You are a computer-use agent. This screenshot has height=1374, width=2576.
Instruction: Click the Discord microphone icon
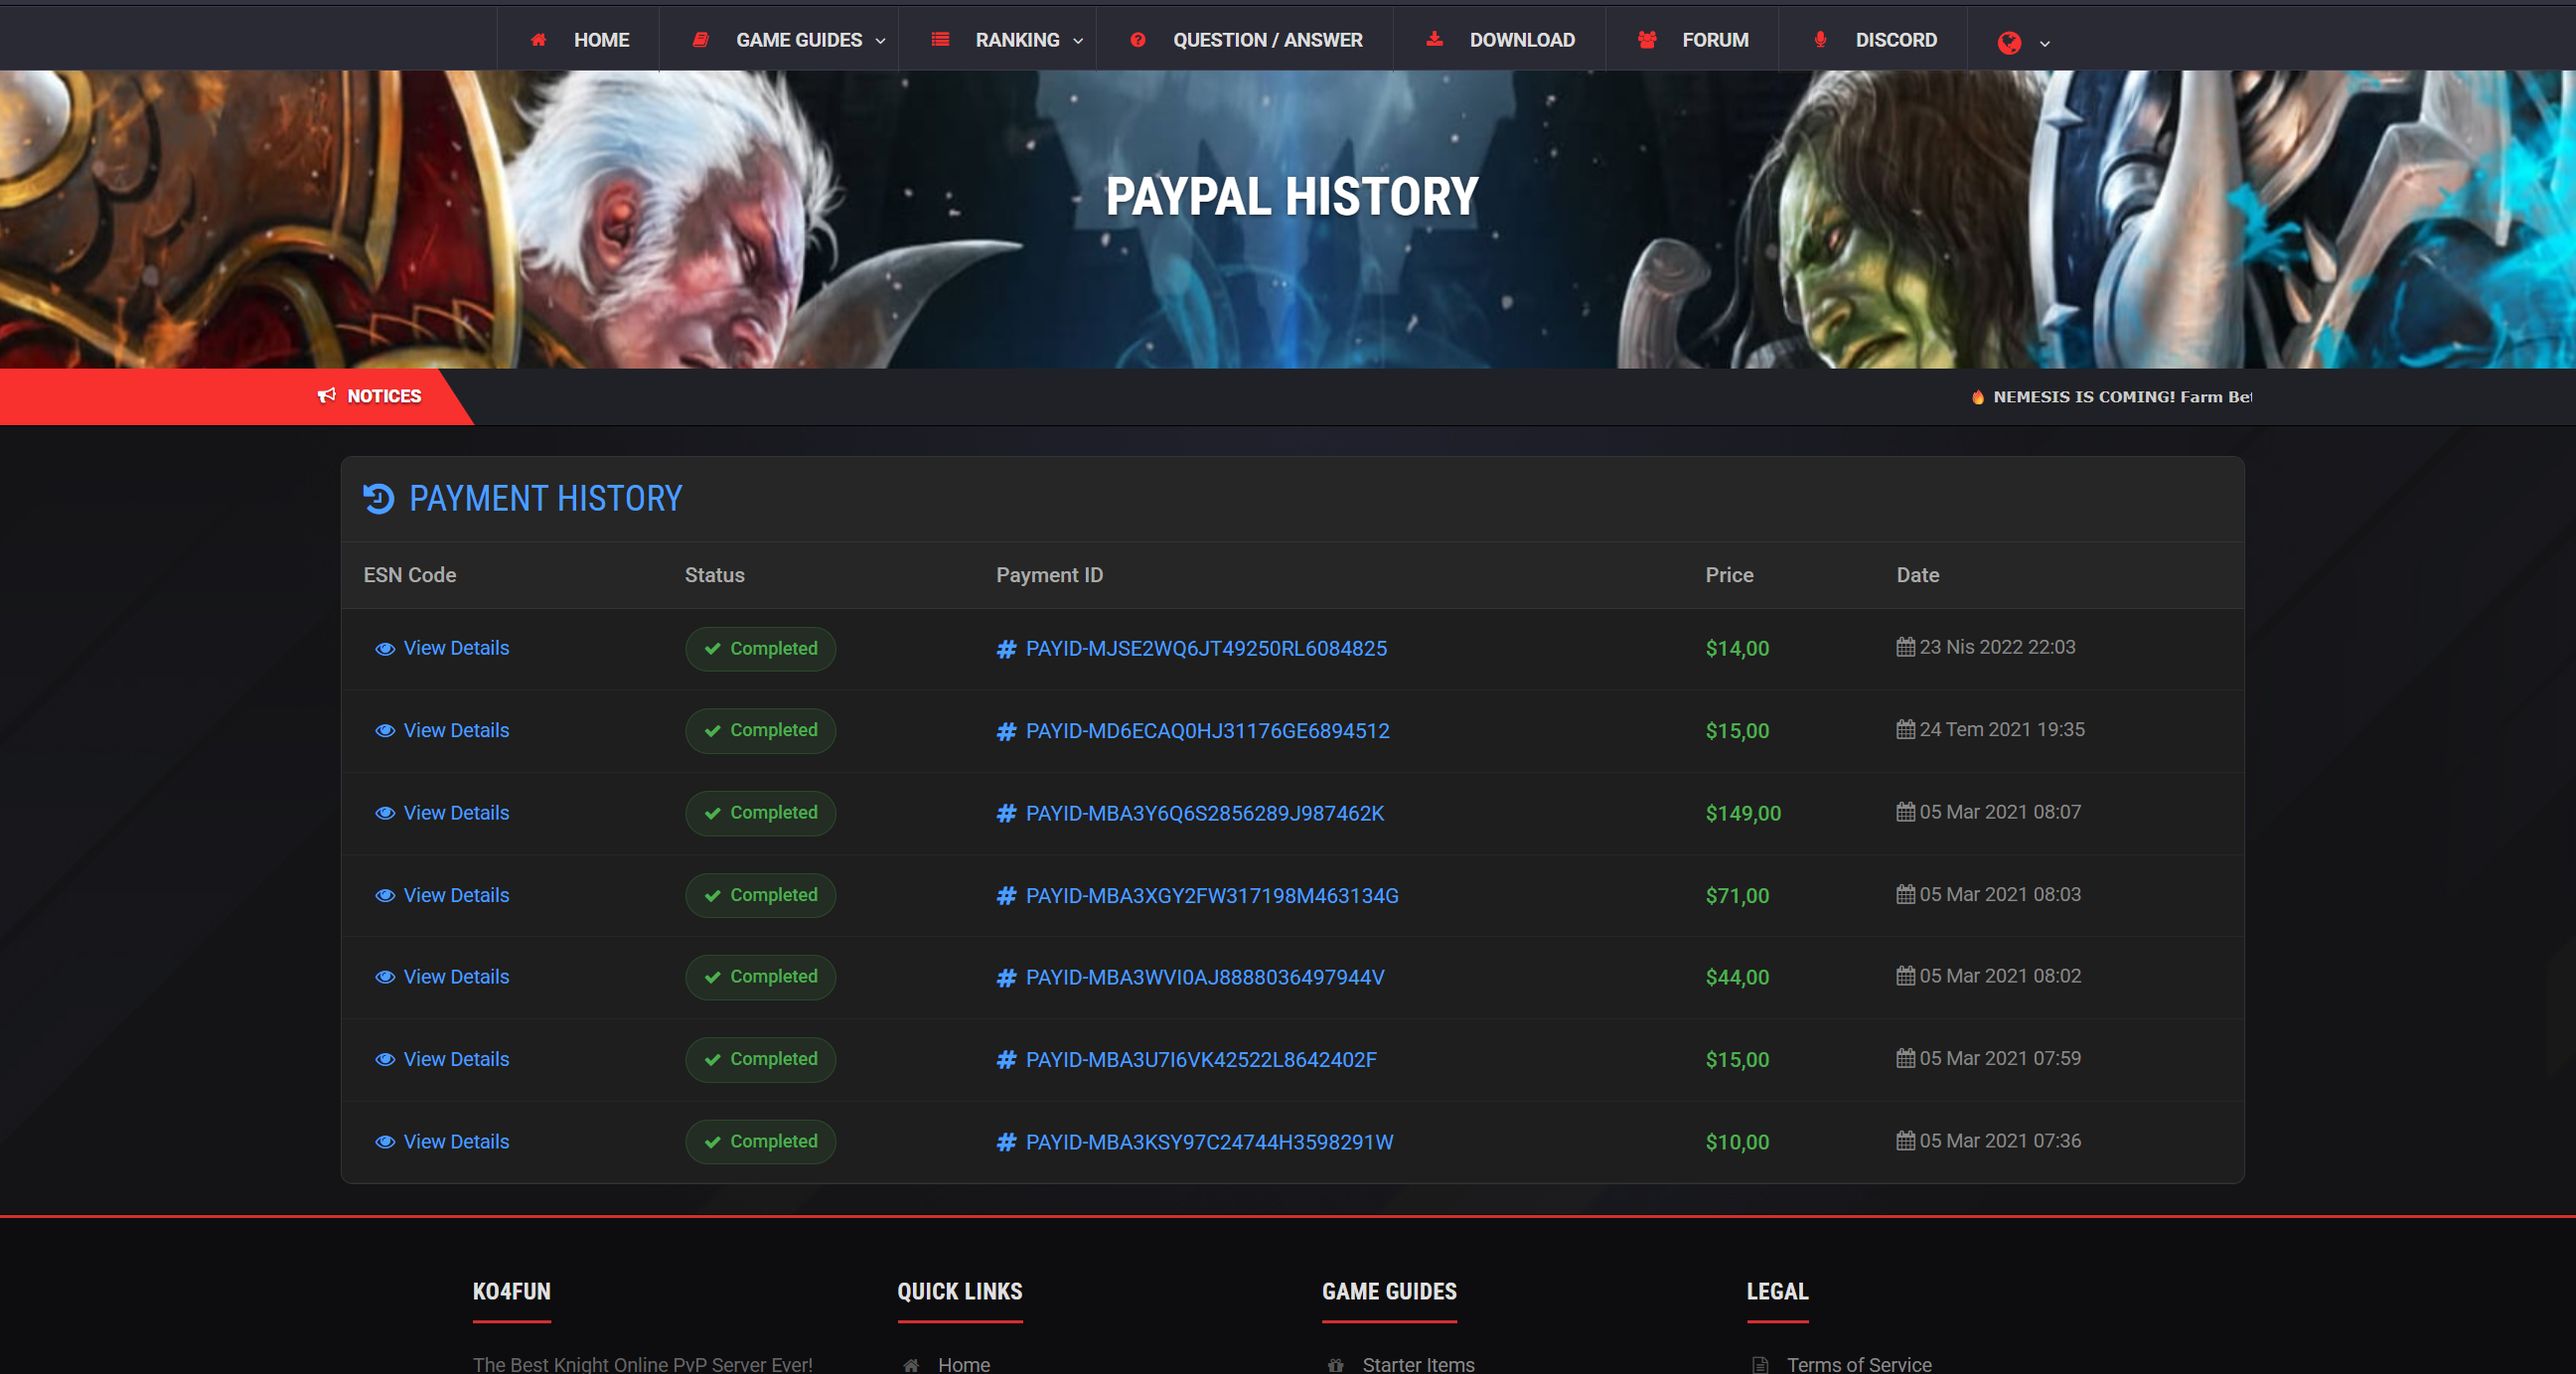(1820, 40)
